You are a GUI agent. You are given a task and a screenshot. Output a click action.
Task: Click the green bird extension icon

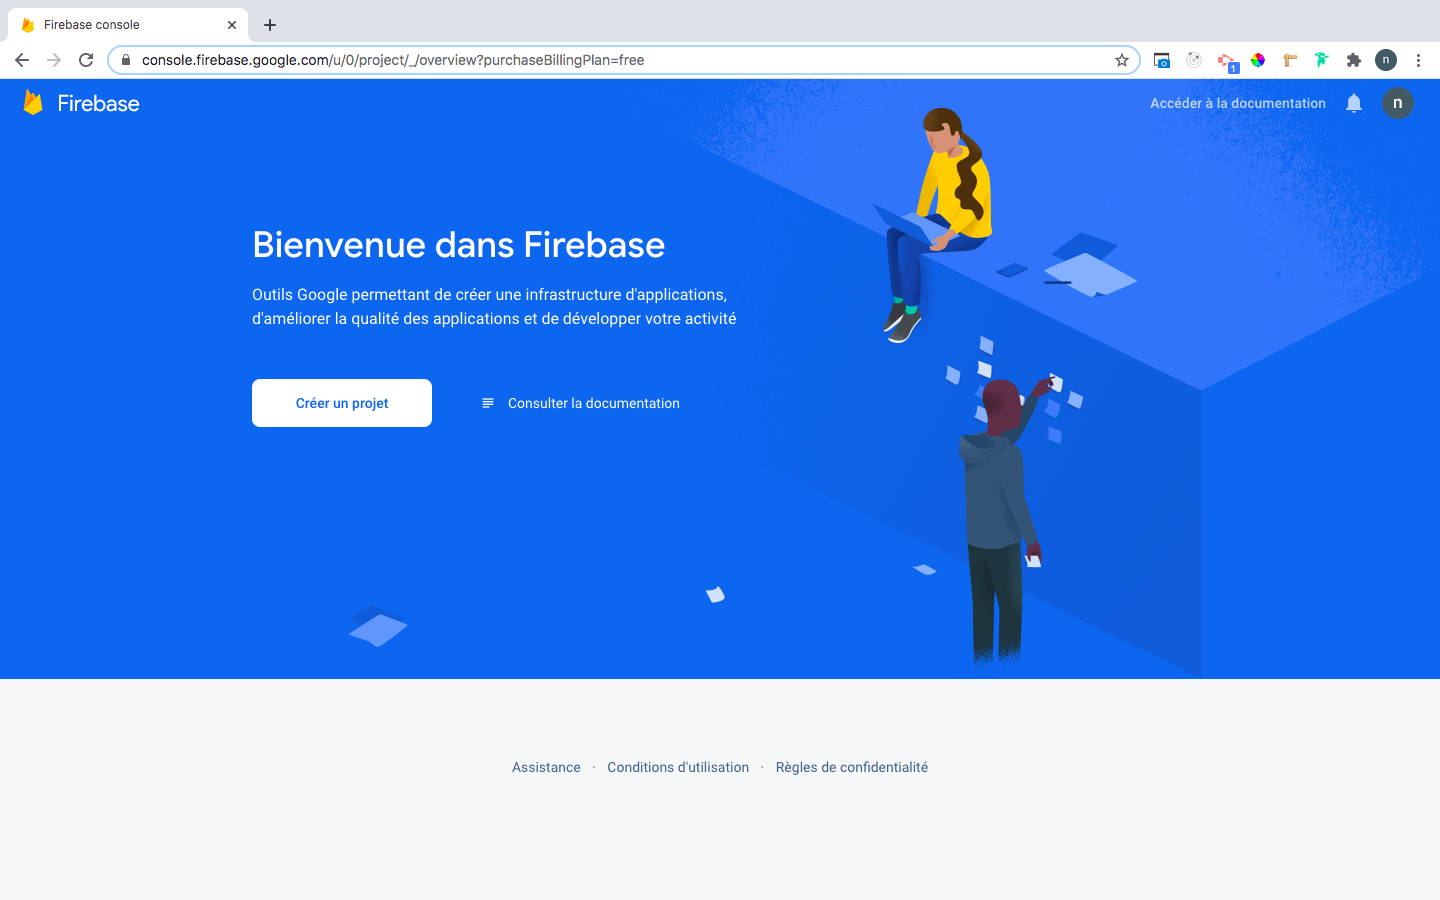pyautogui.click(x=1322, y=60)
